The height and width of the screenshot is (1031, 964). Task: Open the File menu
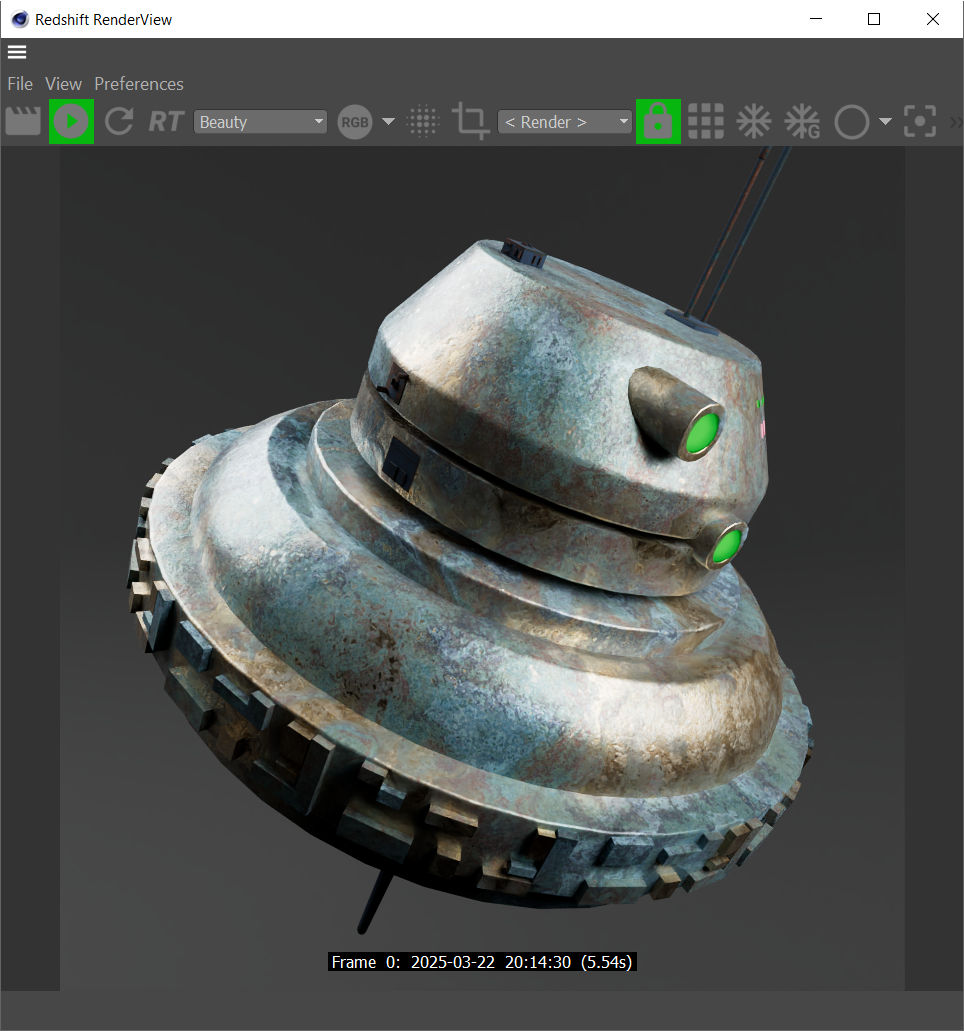click(x=20, y=84)
